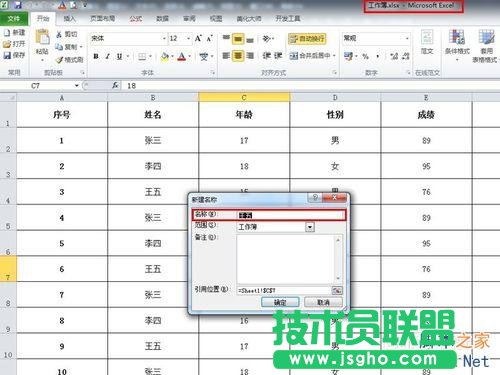
Task: Switch to the 公式 Formulas tab
Action: click(135, 19)
